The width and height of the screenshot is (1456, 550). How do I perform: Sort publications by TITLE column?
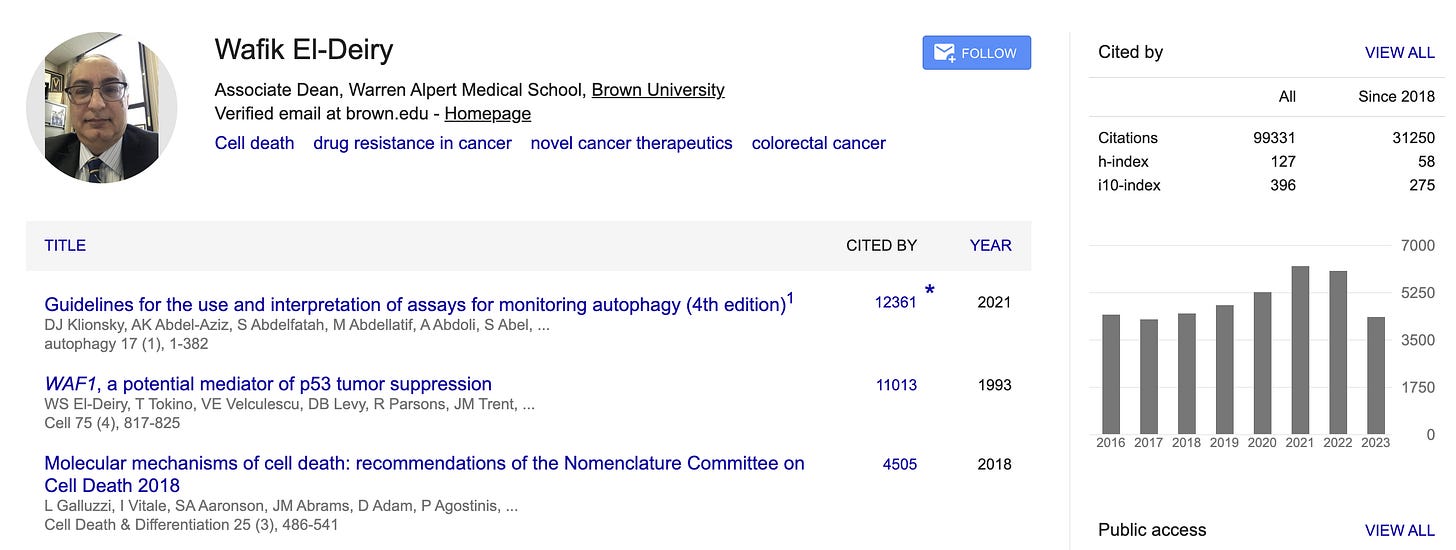click(65, 245)
